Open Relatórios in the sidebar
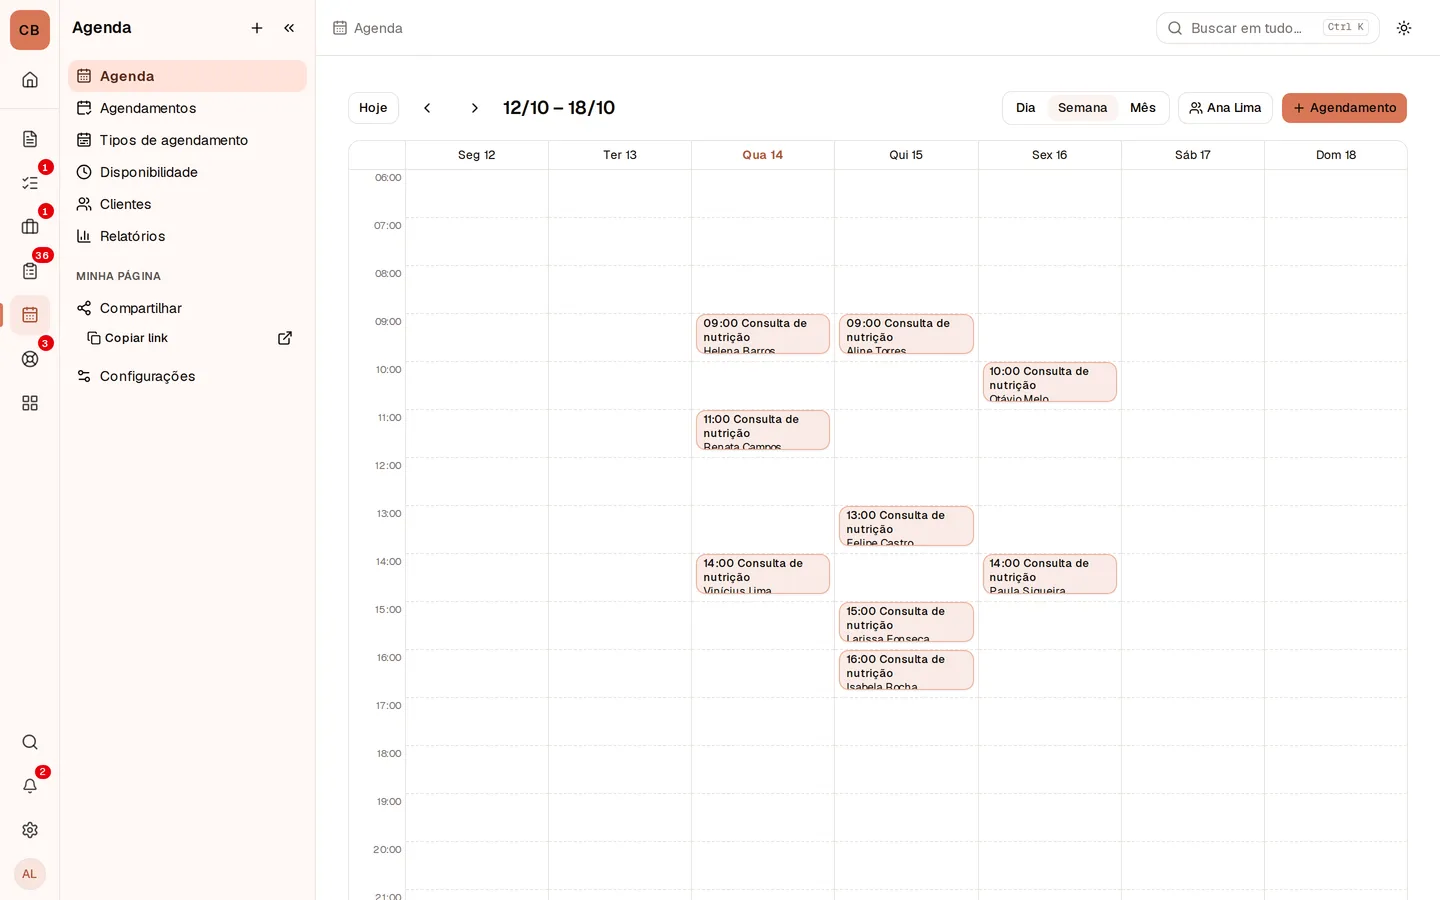Viewport: 1440px width, 900px height. [x=187, y=236]
